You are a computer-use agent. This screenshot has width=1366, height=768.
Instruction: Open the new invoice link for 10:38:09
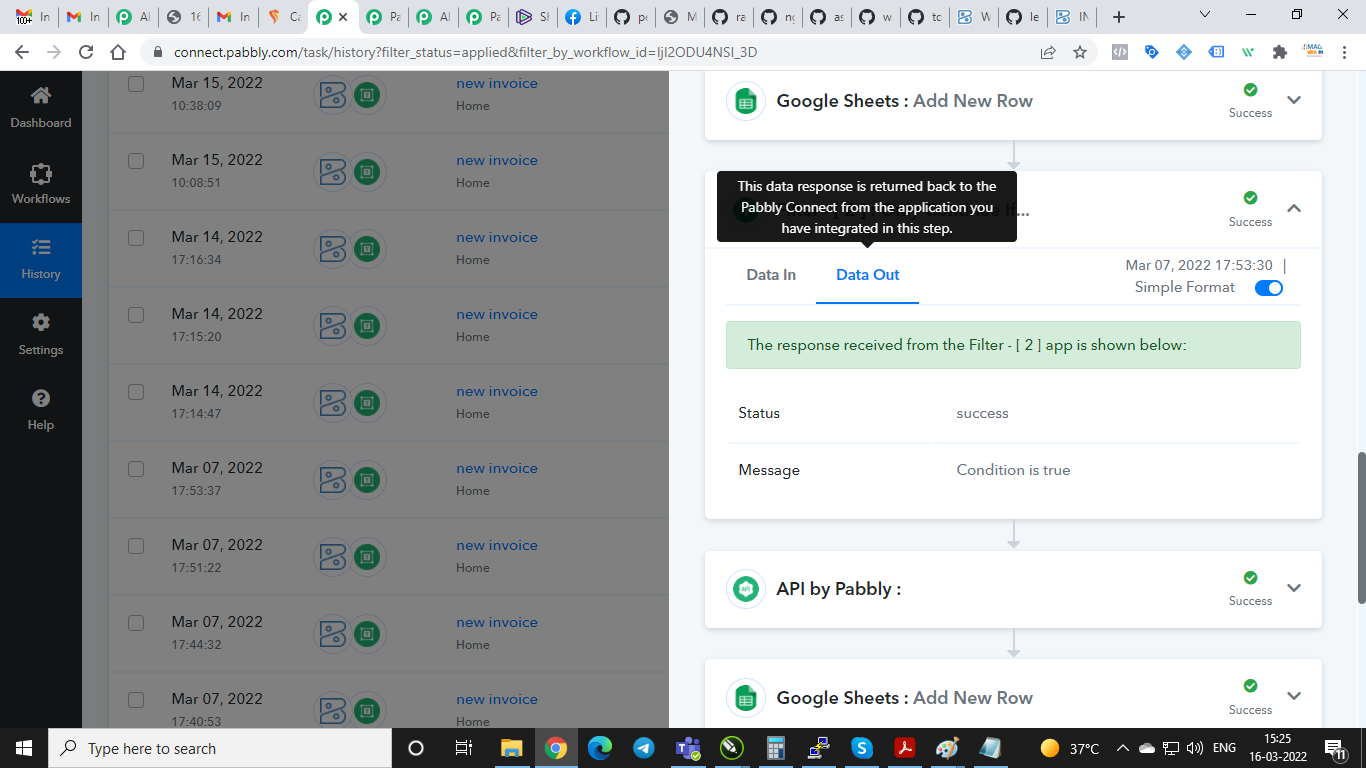[497, 84]
